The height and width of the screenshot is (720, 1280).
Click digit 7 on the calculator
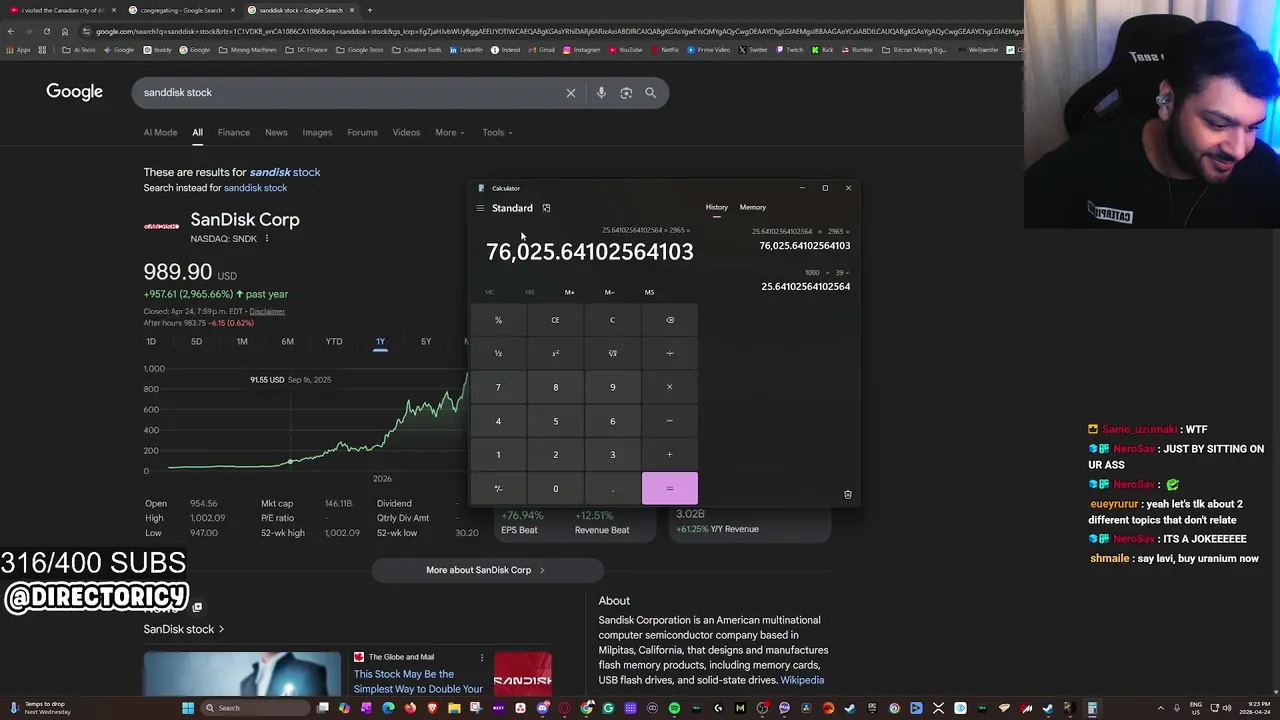tap(498, 387)
